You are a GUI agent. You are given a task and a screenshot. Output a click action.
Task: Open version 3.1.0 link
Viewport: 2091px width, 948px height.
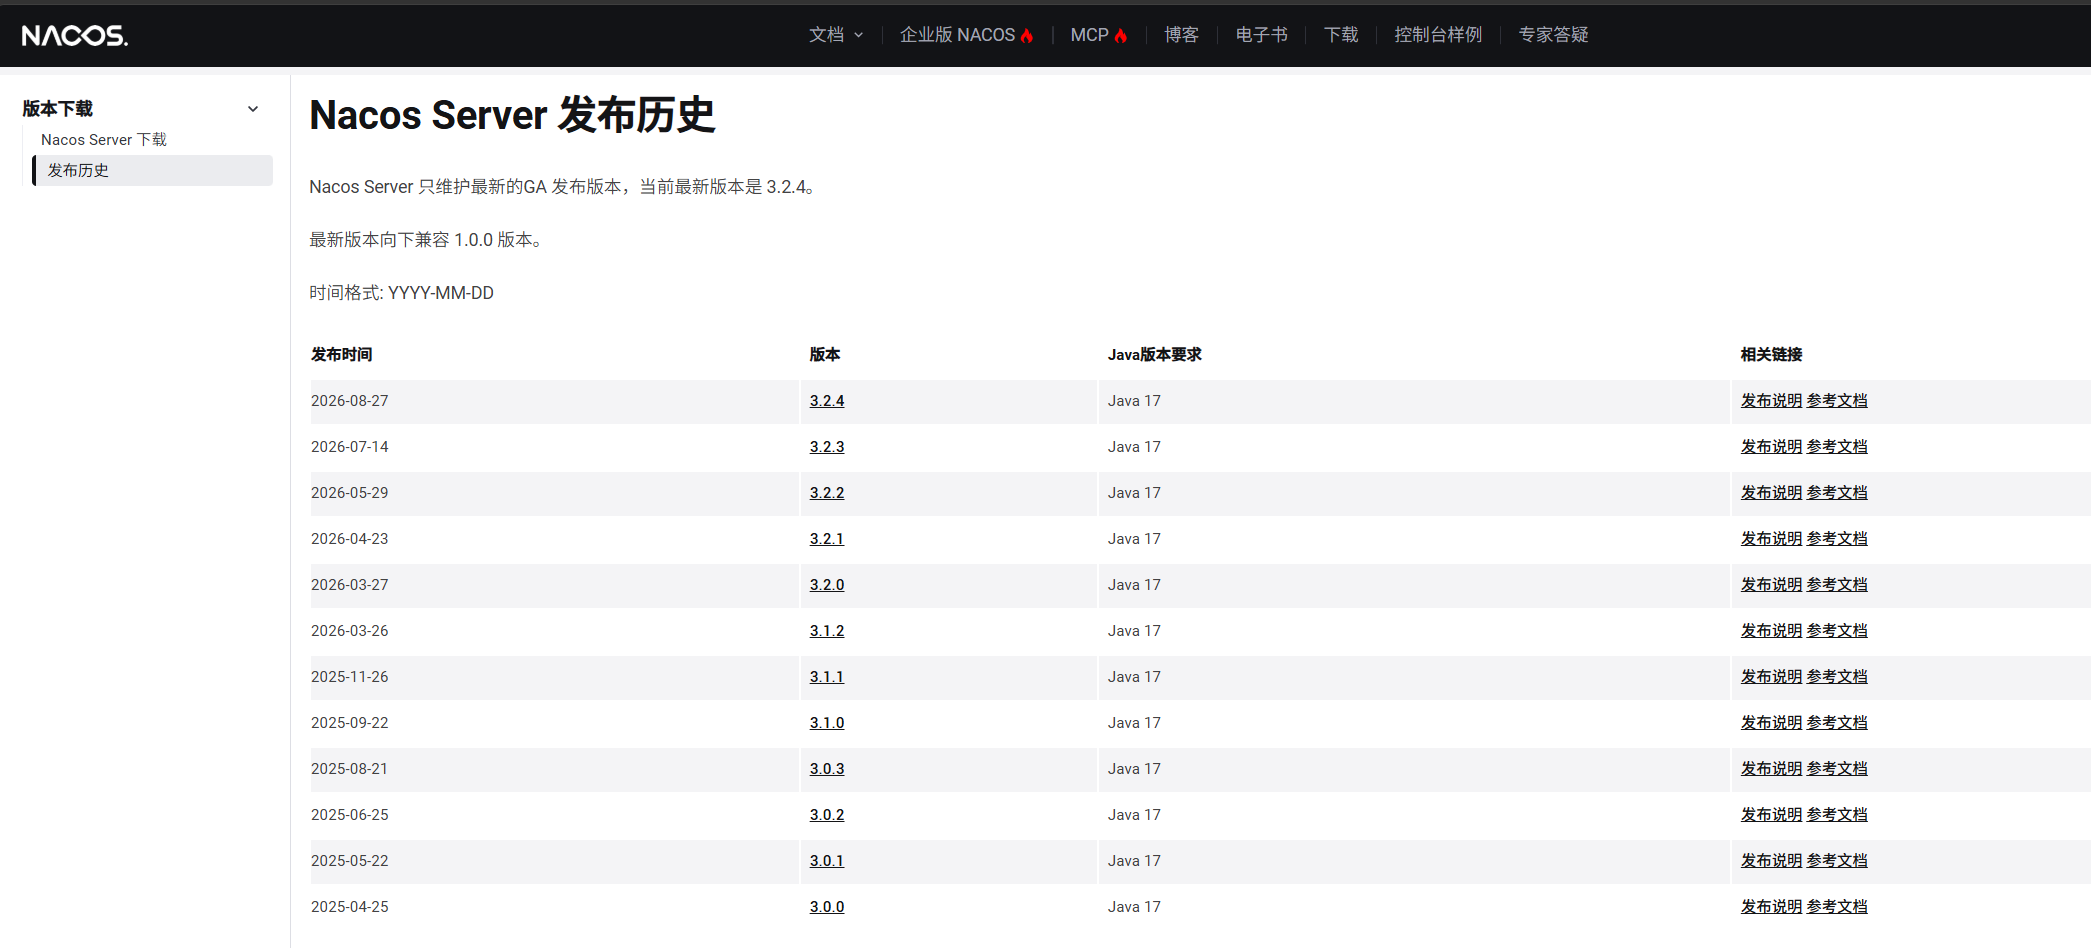click(827, 723)
